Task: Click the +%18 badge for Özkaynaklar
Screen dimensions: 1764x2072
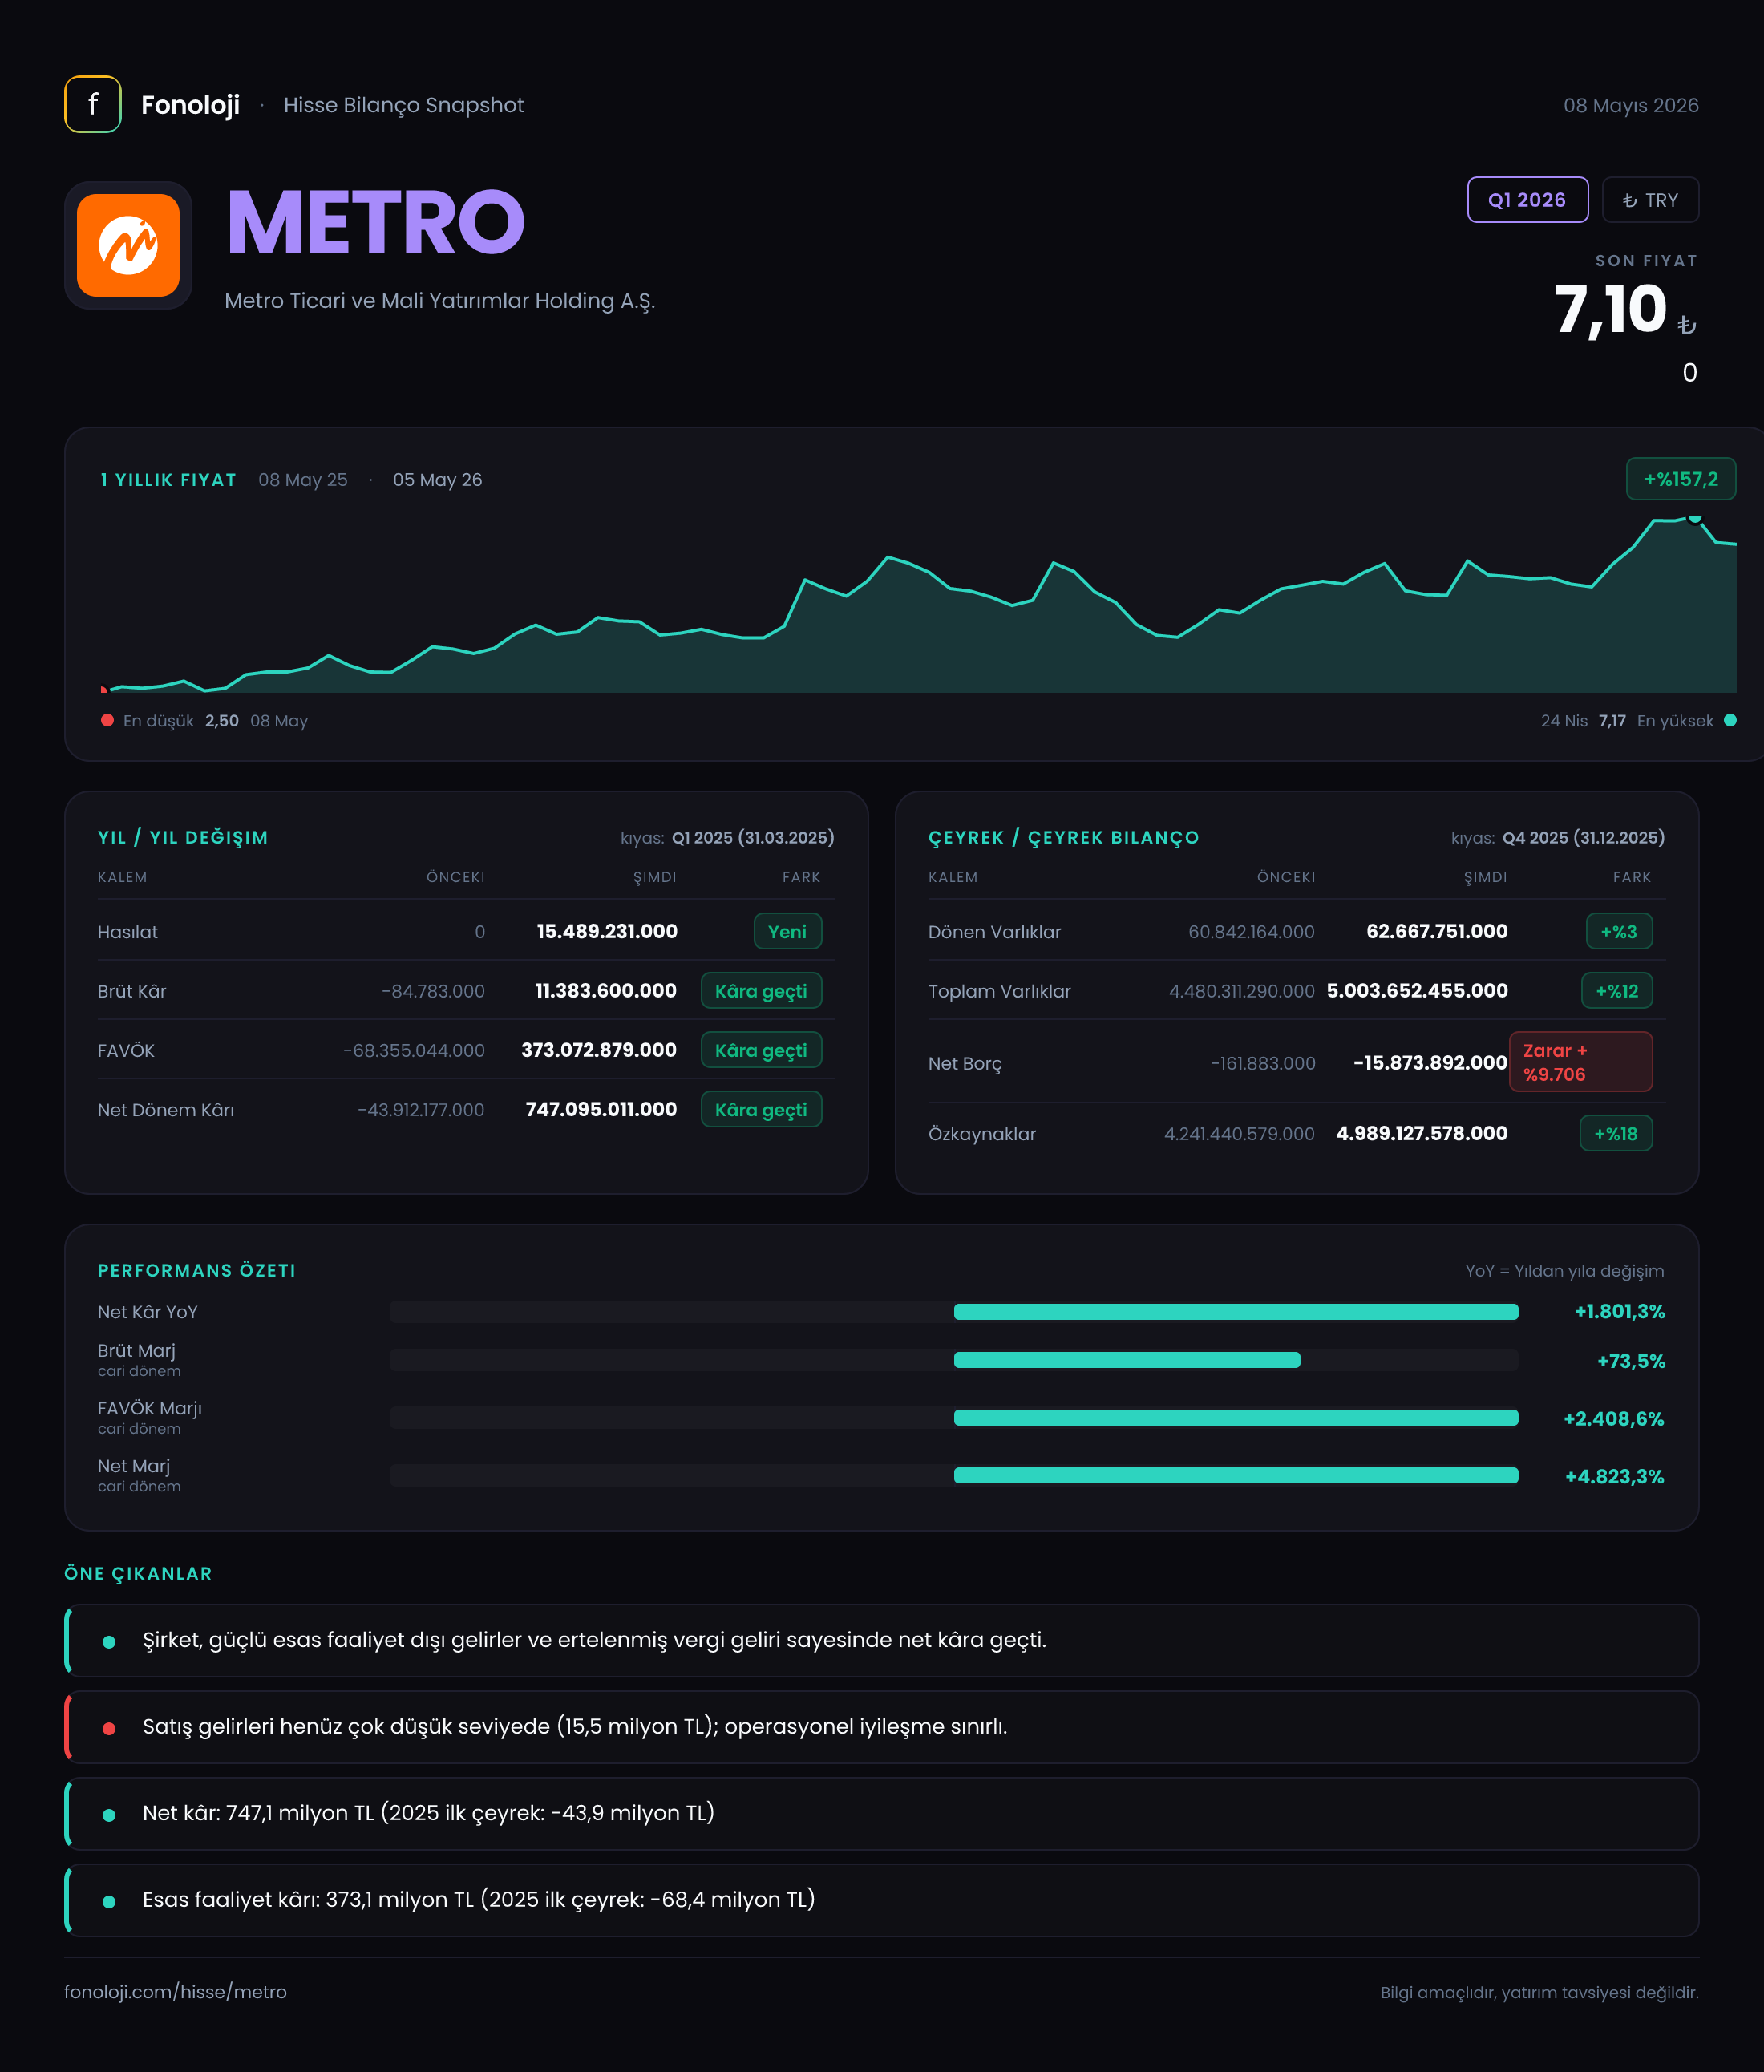Action: click(1616, 1133)
